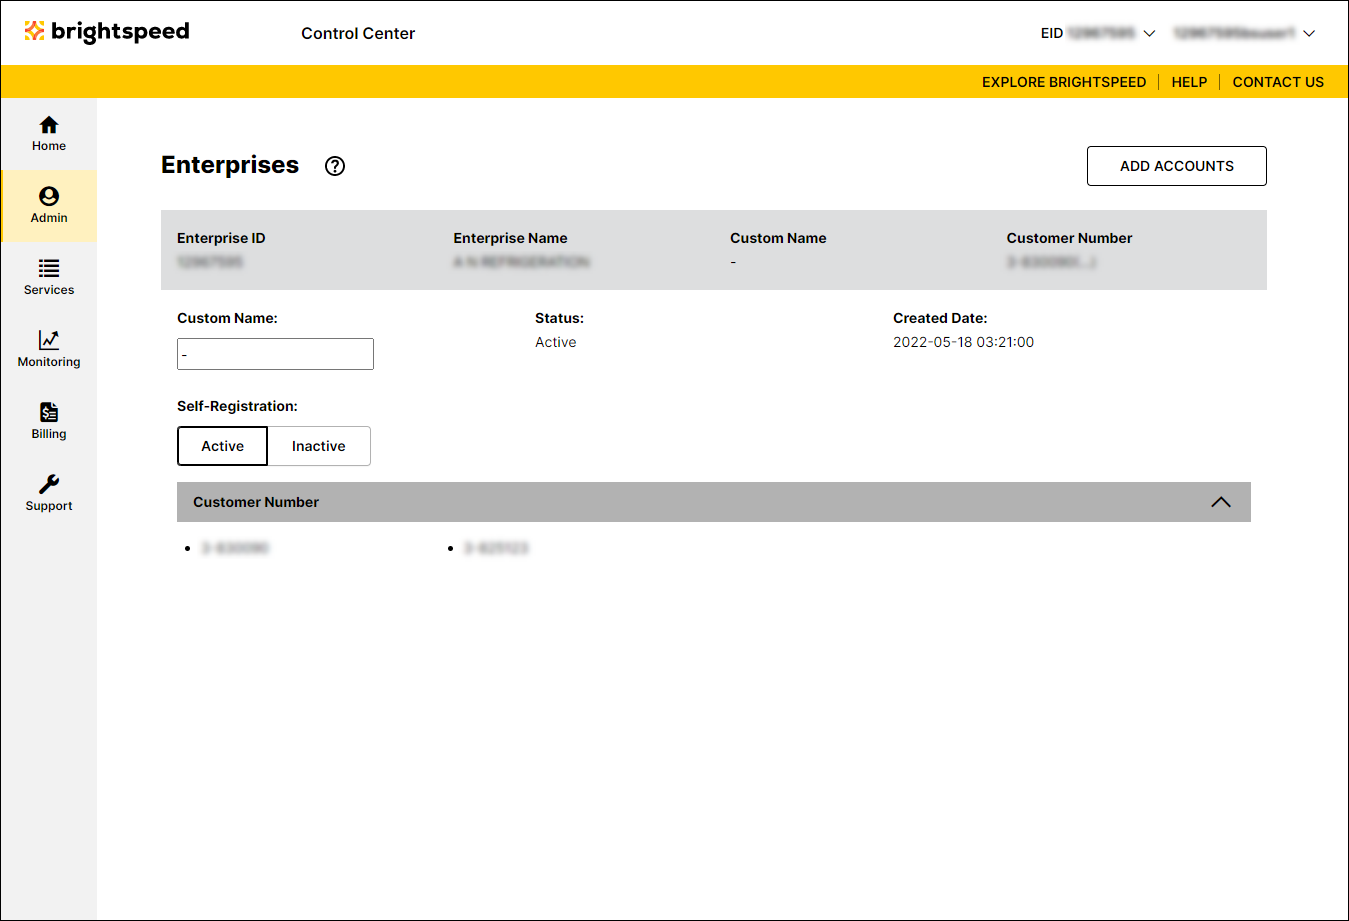Open the EID dropdown
The height and width of the screenshot is (921, 1349).
click(x=1098, y=33)
